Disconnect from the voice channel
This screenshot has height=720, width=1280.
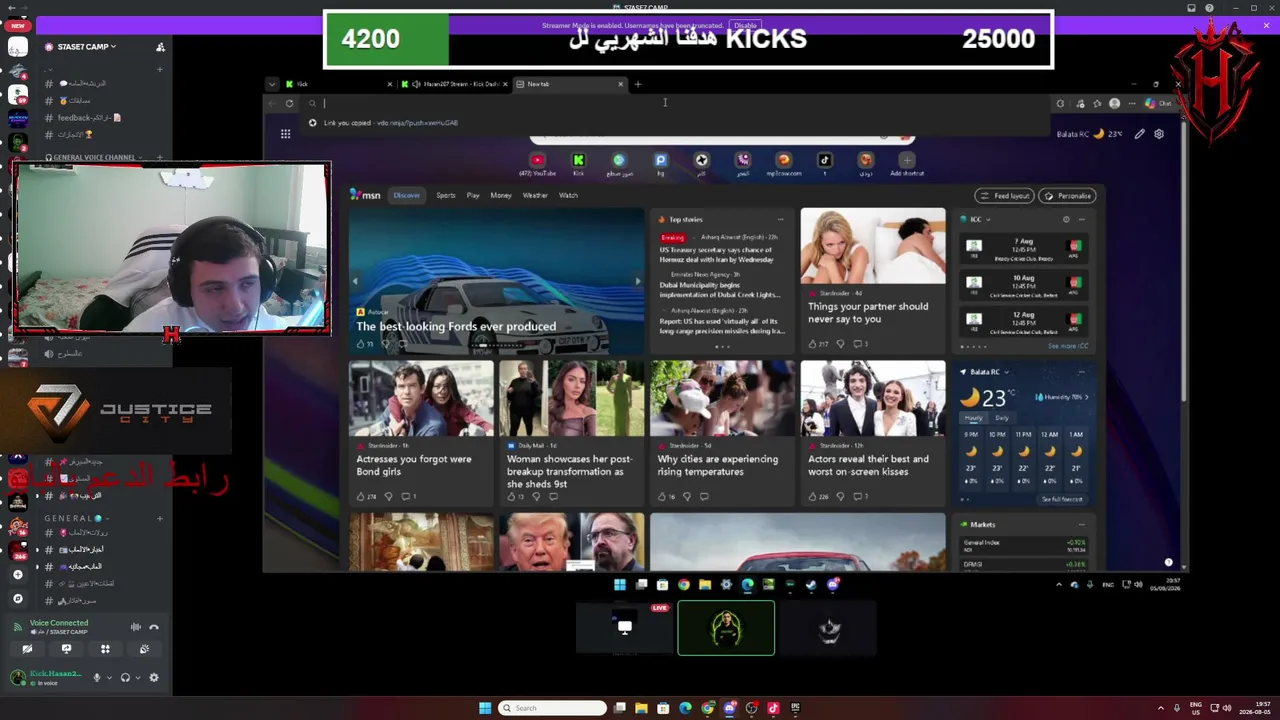154,627
